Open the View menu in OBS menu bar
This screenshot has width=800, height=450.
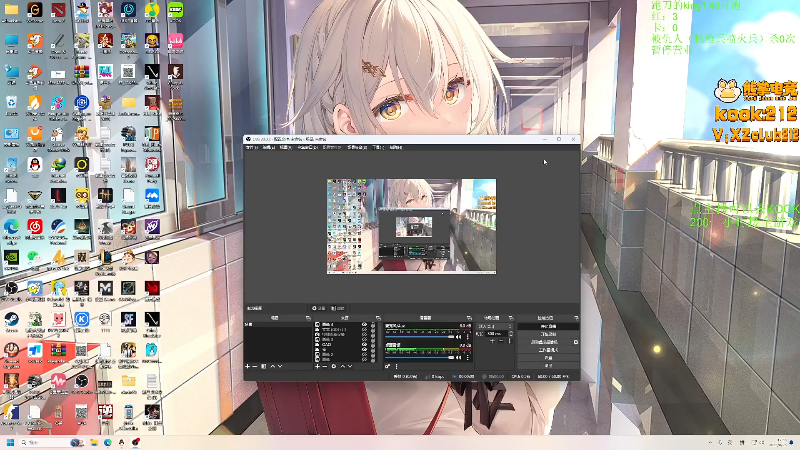285,147
